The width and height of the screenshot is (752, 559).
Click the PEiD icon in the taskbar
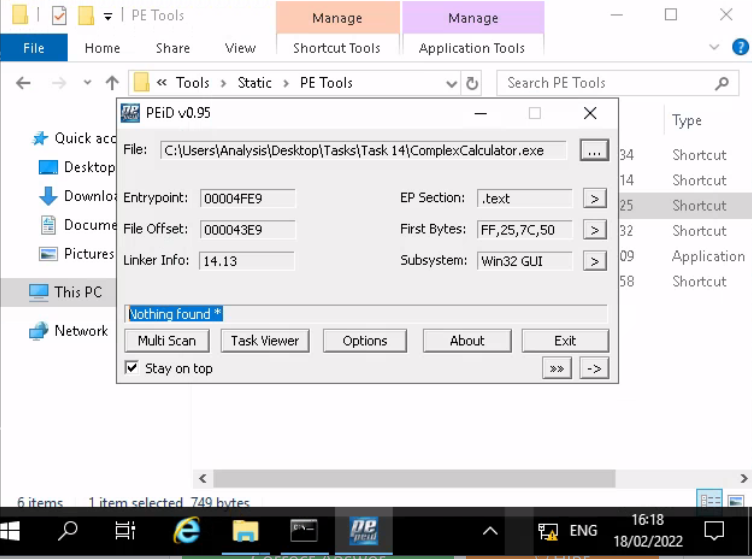coord(362,530)
